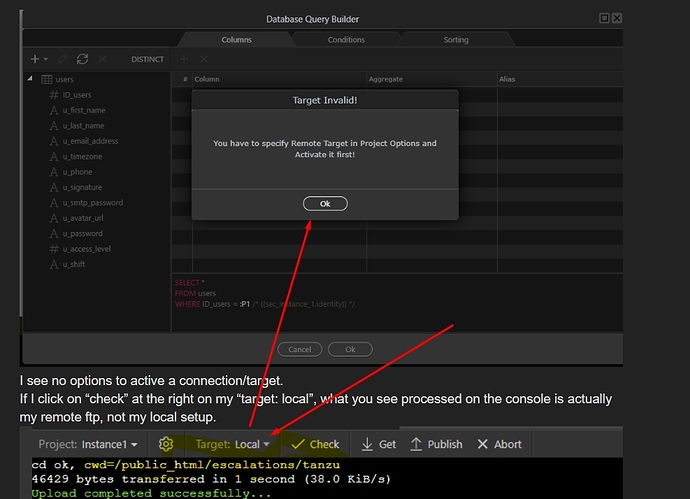Select the u_signature column
This screenshot has height=499, width=690.
[x=82, y=187]
